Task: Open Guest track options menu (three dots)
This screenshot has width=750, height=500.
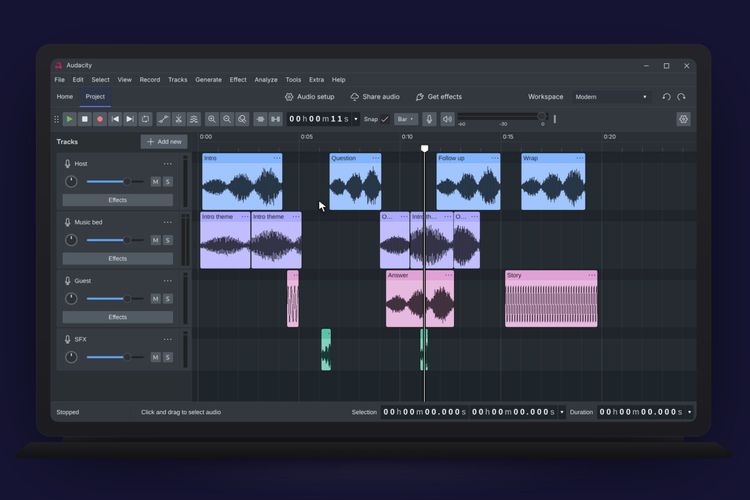Action: tap(167, 281)
